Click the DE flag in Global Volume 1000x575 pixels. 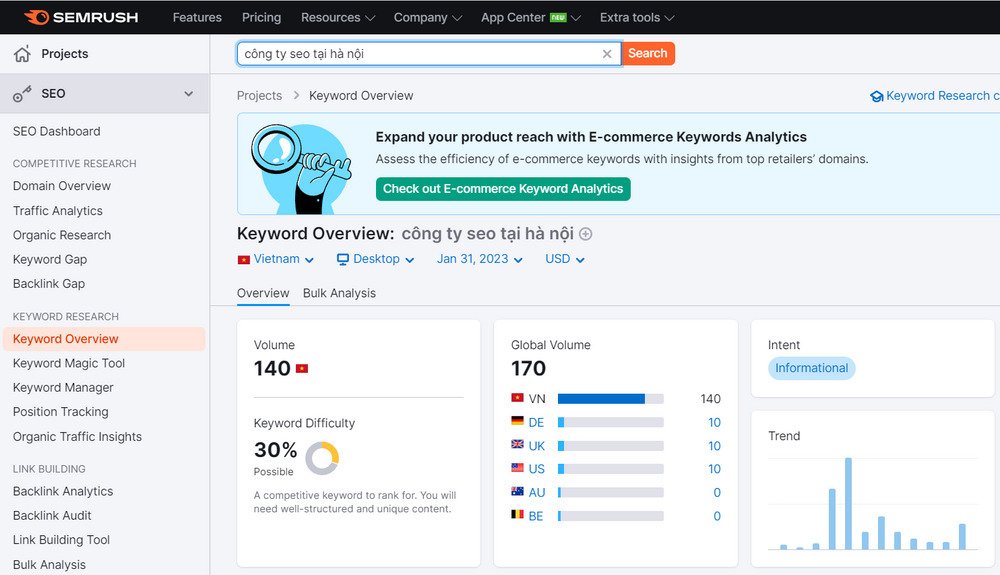(x=517, y=421)
